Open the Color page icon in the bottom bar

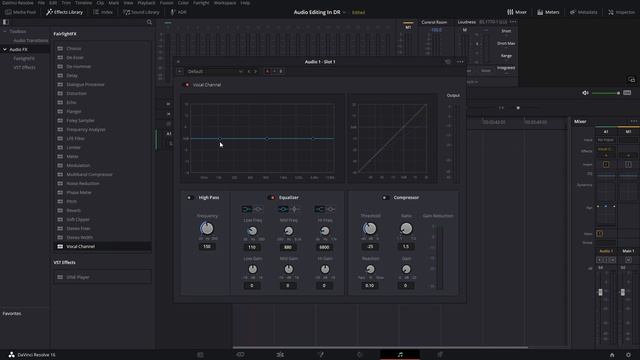point(360,355)
